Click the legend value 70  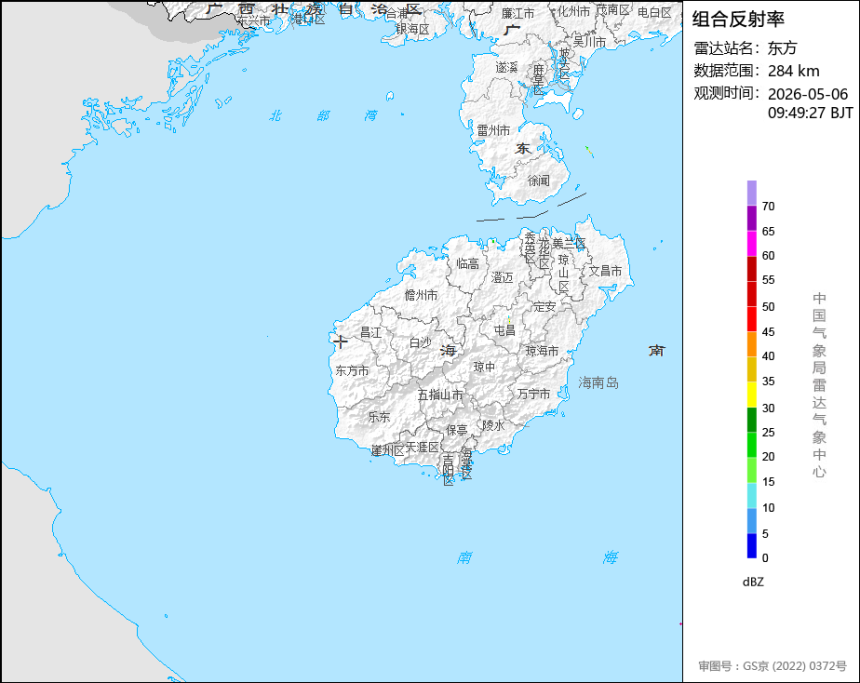[x=768, y=207]
